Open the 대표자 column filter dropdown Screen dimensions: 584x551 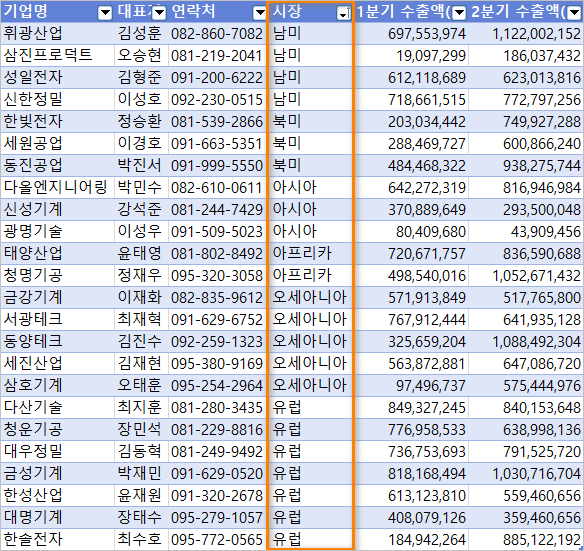point(159,13)
